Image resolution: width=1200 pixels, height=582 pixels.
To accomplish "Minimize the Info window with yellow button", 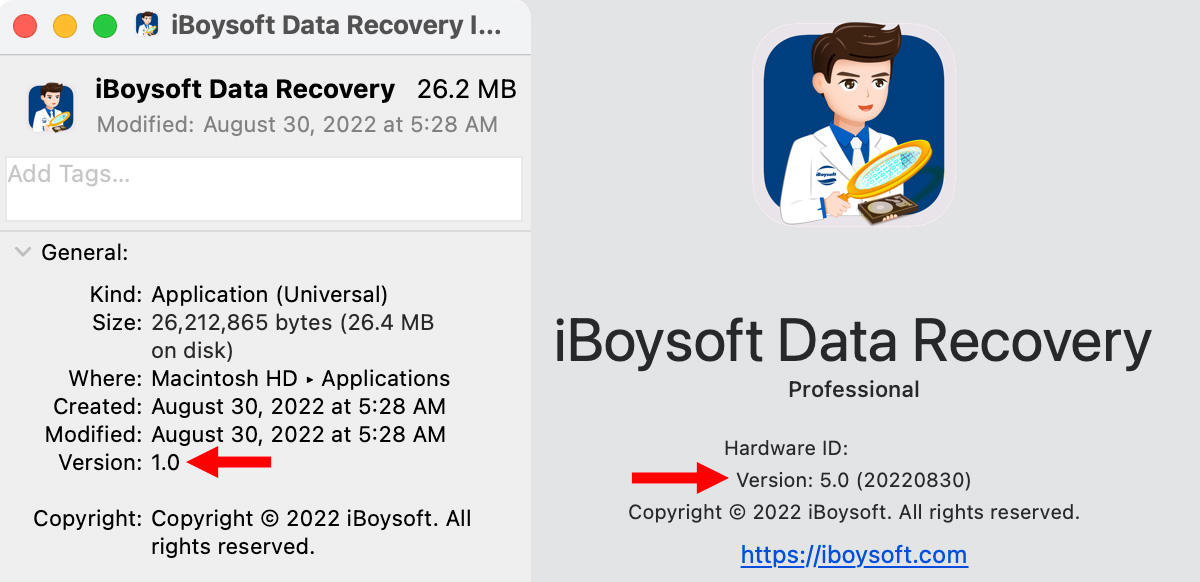I will (65, 26).
